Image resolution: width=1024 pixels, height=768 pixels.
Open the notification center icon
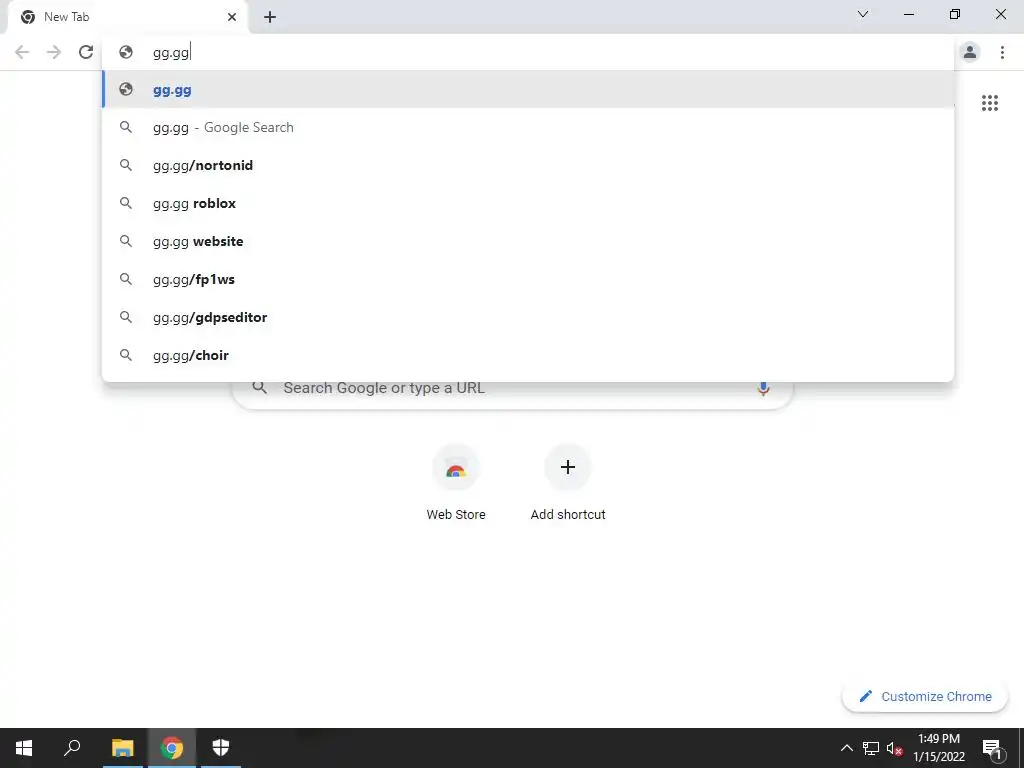click(991, 748)
